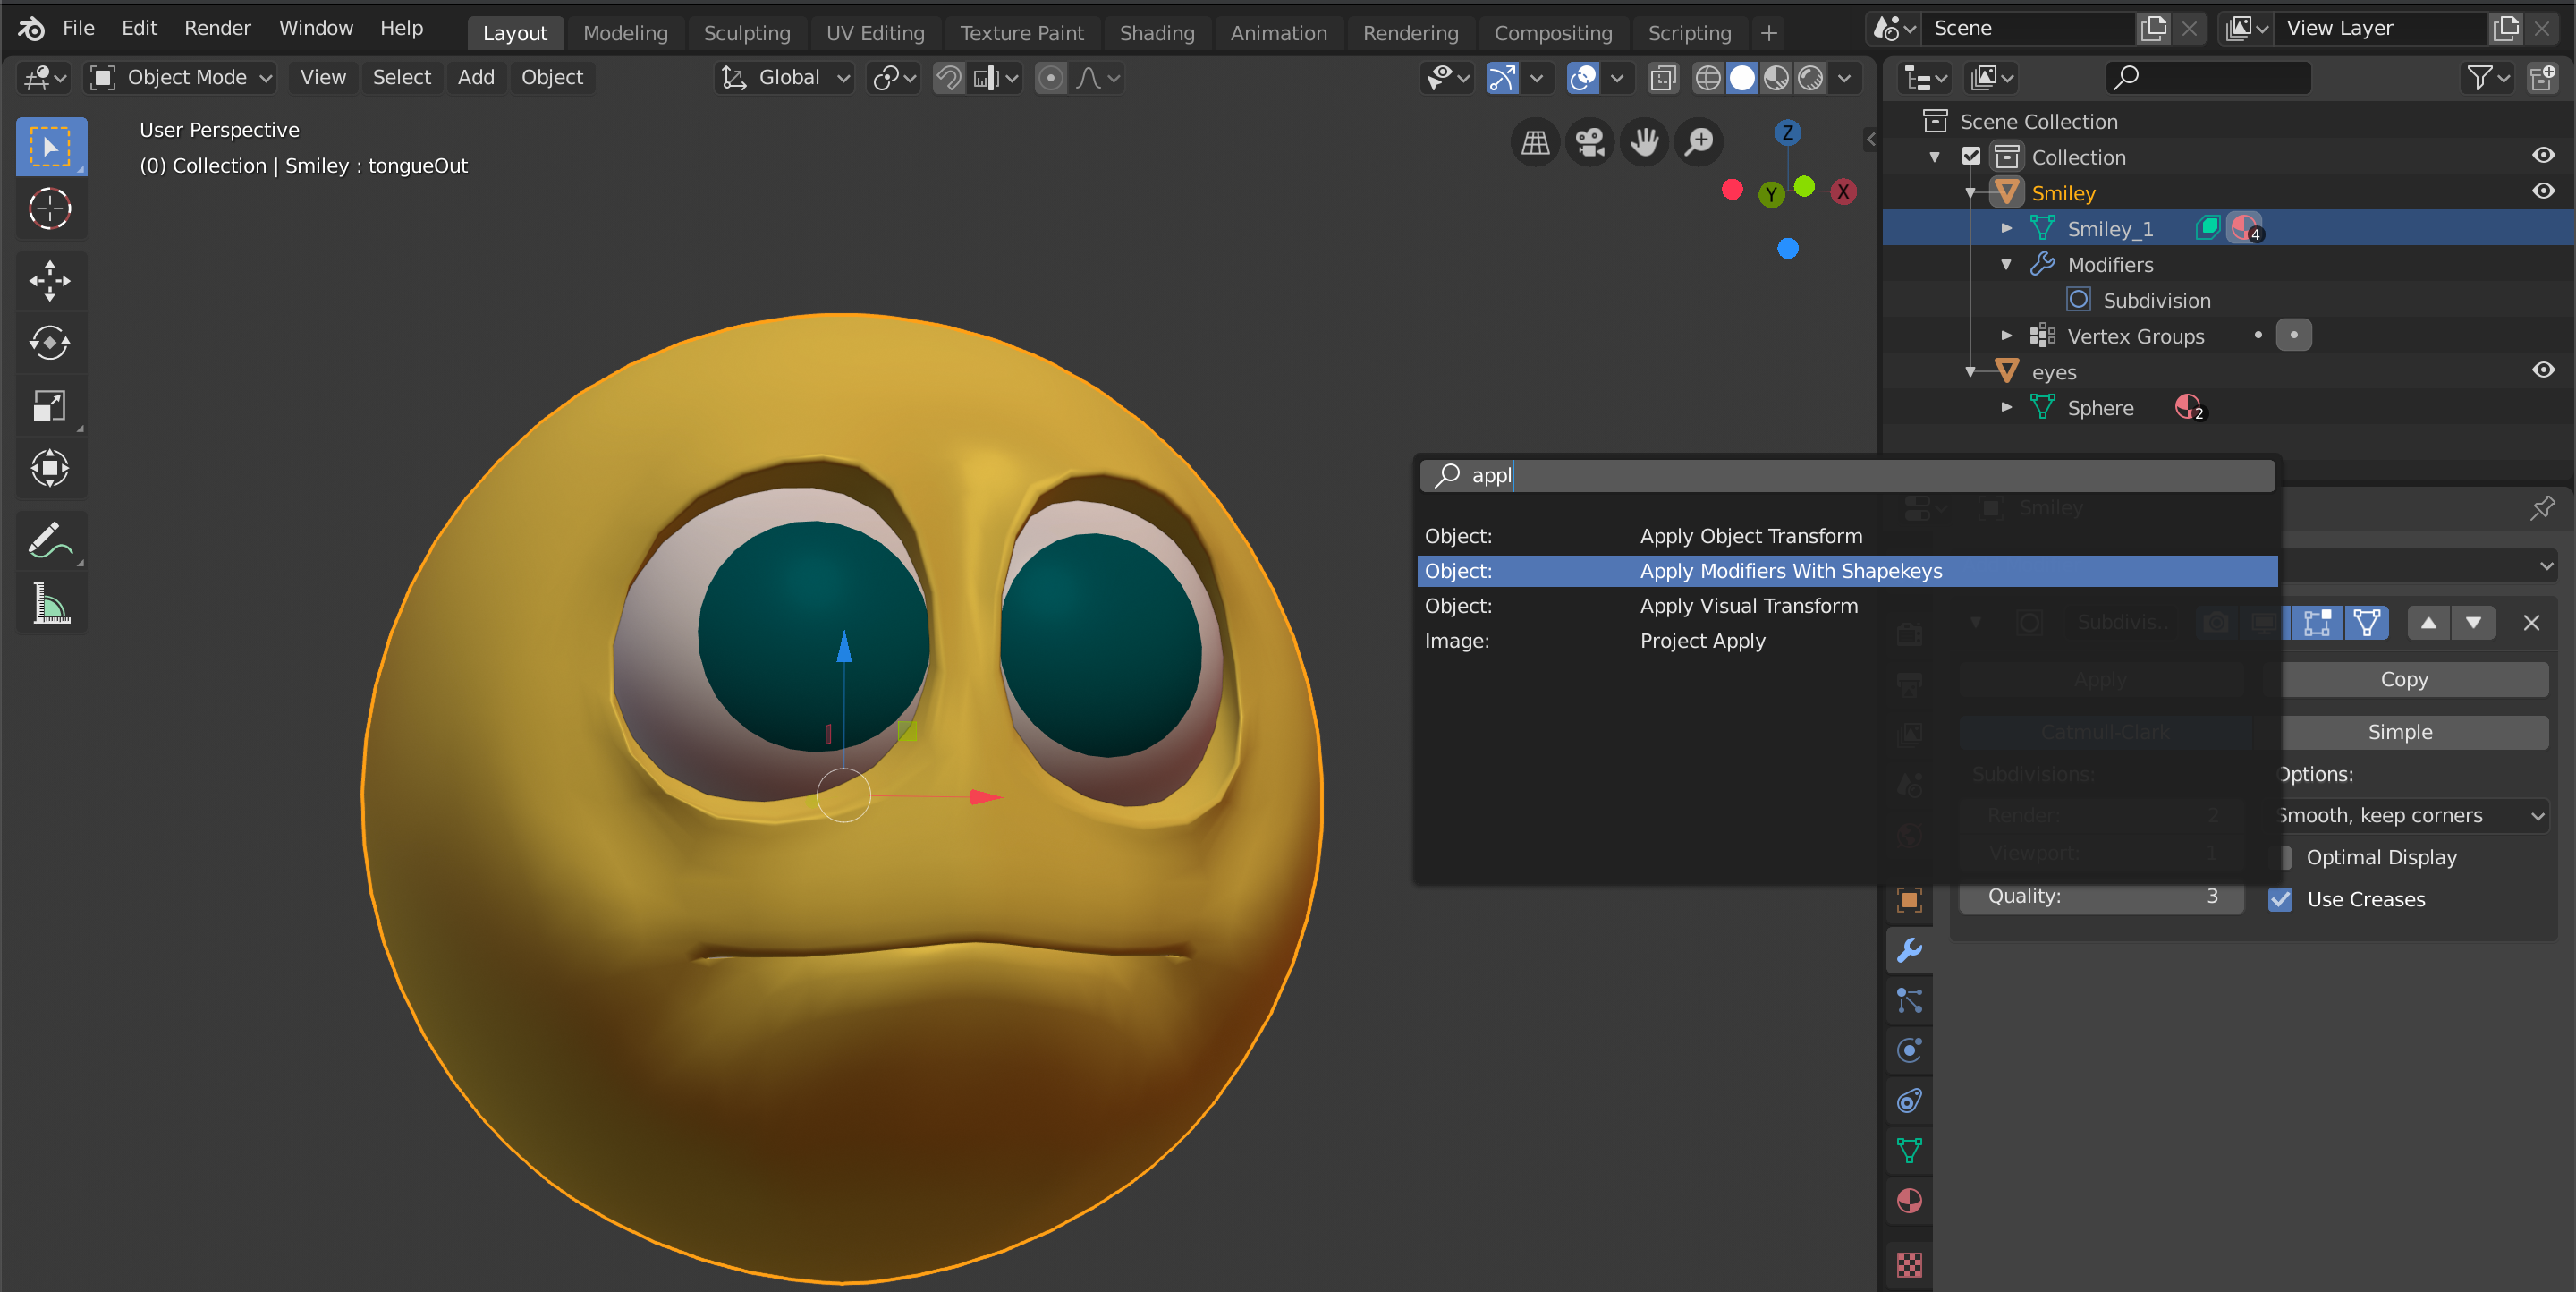Image resolution: width=2576 pixels, height=1292 pixels.
Task: Move Subdivision modifier down
Action: pos(2473,623)
